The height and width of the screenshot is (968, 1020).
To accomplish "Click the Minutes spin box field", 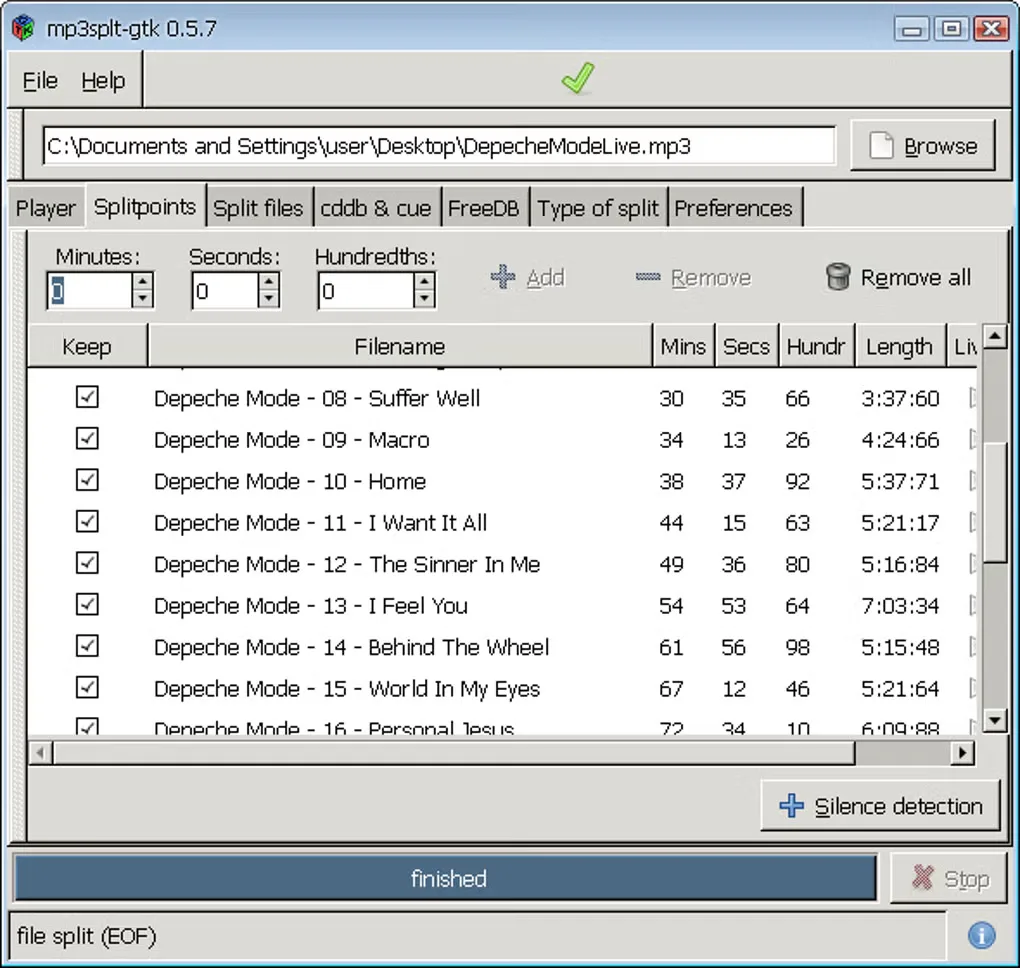I will 89,290.
